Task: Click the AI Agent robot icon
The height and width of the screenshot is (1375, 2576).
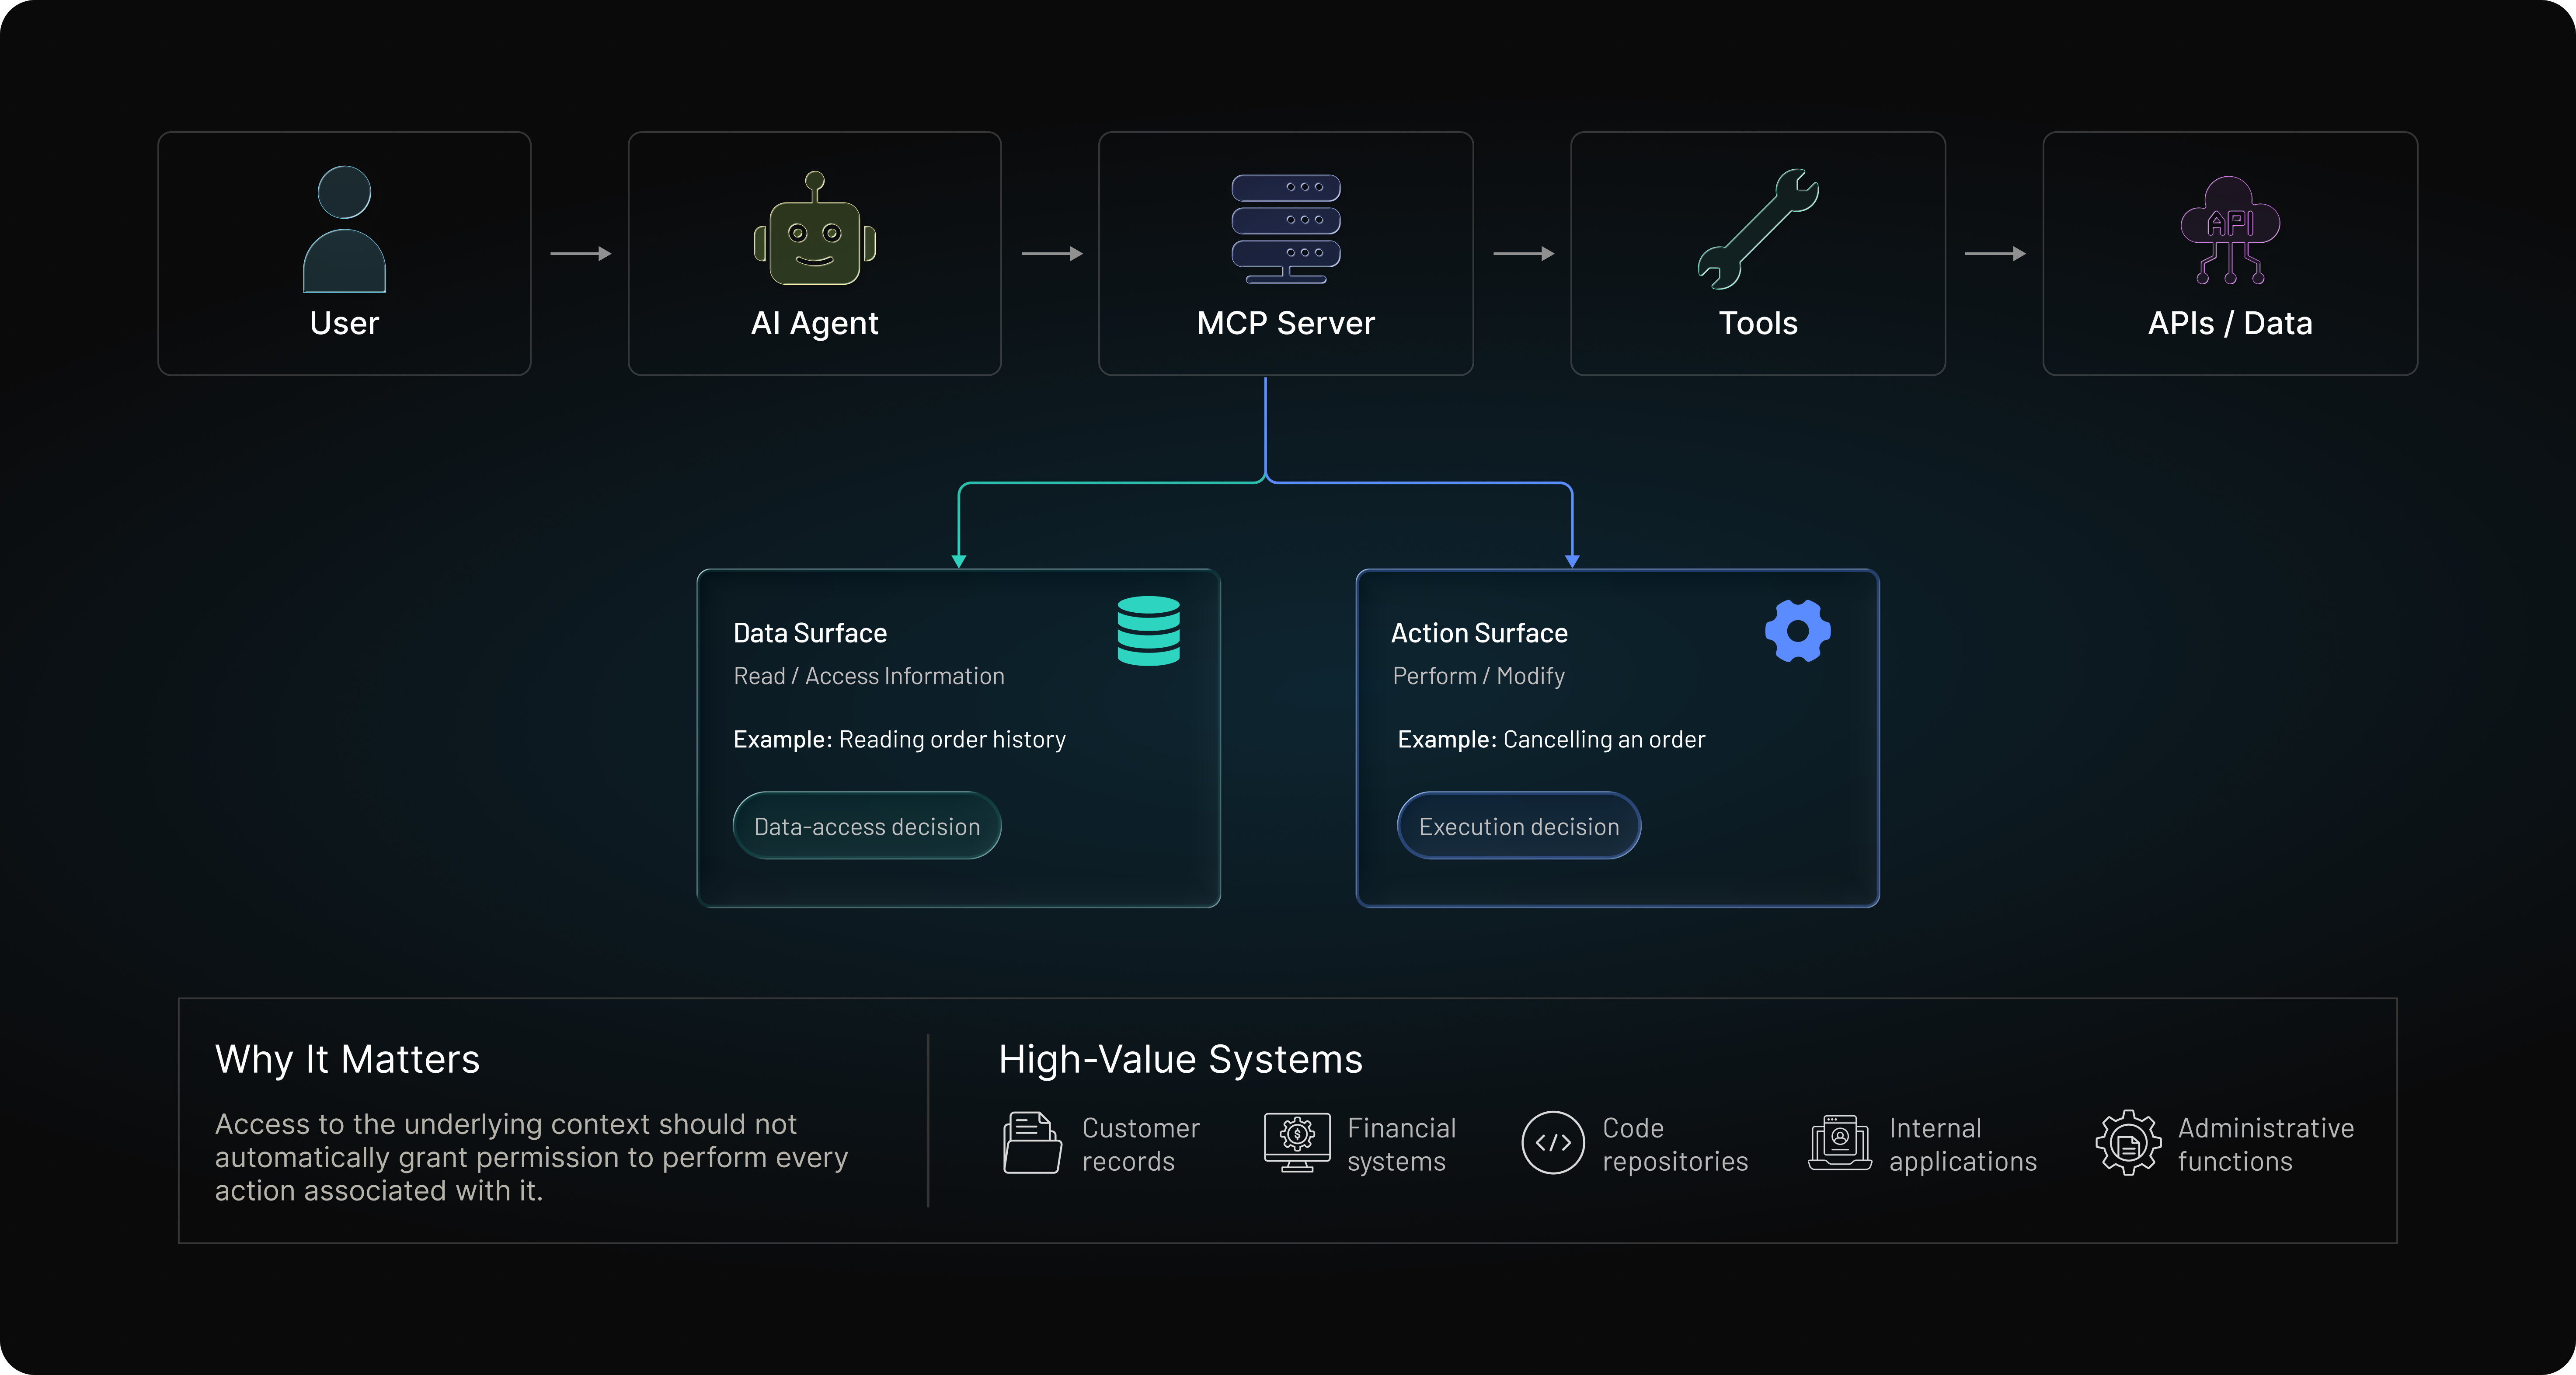Action: pos(815,228)
